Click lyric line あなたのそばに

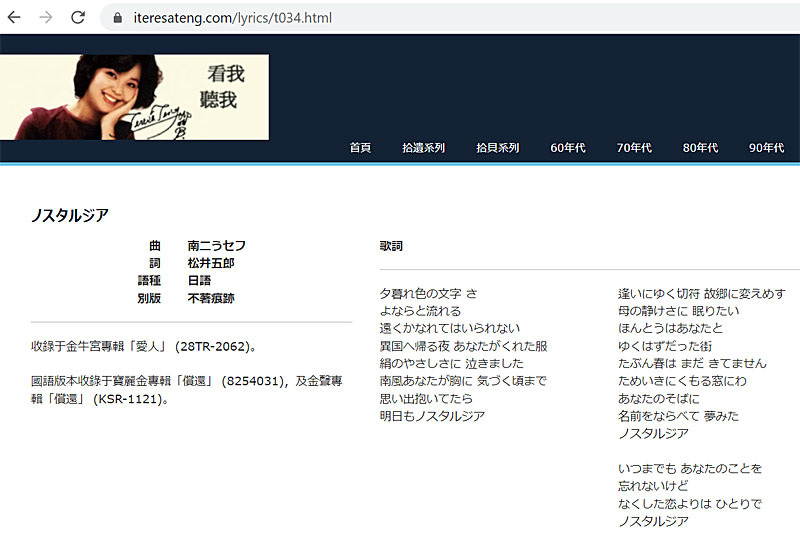(659, 398)
